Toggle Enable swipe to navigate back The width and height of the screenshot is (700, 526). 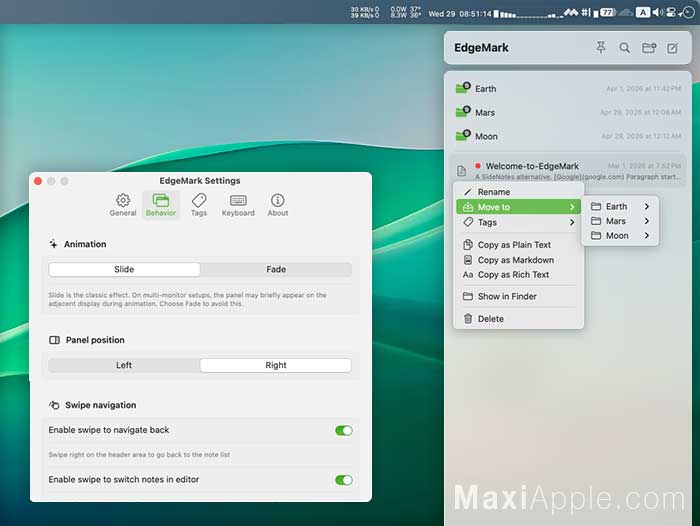(343, 430)
